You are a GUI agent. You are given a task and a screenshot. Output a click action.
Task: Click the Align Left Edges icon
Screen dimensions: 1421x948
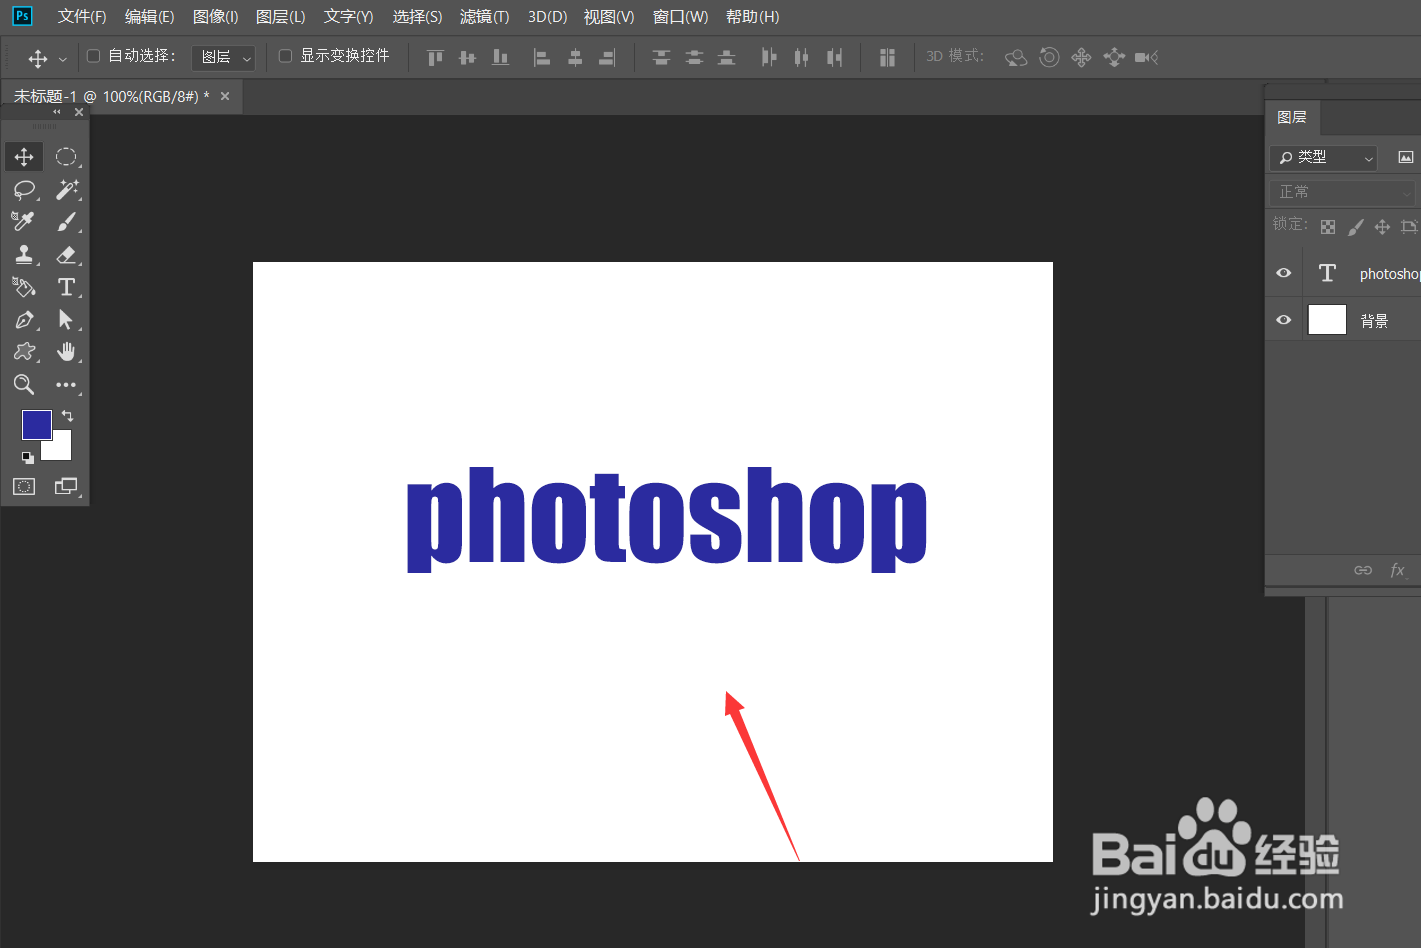[542, 57]
